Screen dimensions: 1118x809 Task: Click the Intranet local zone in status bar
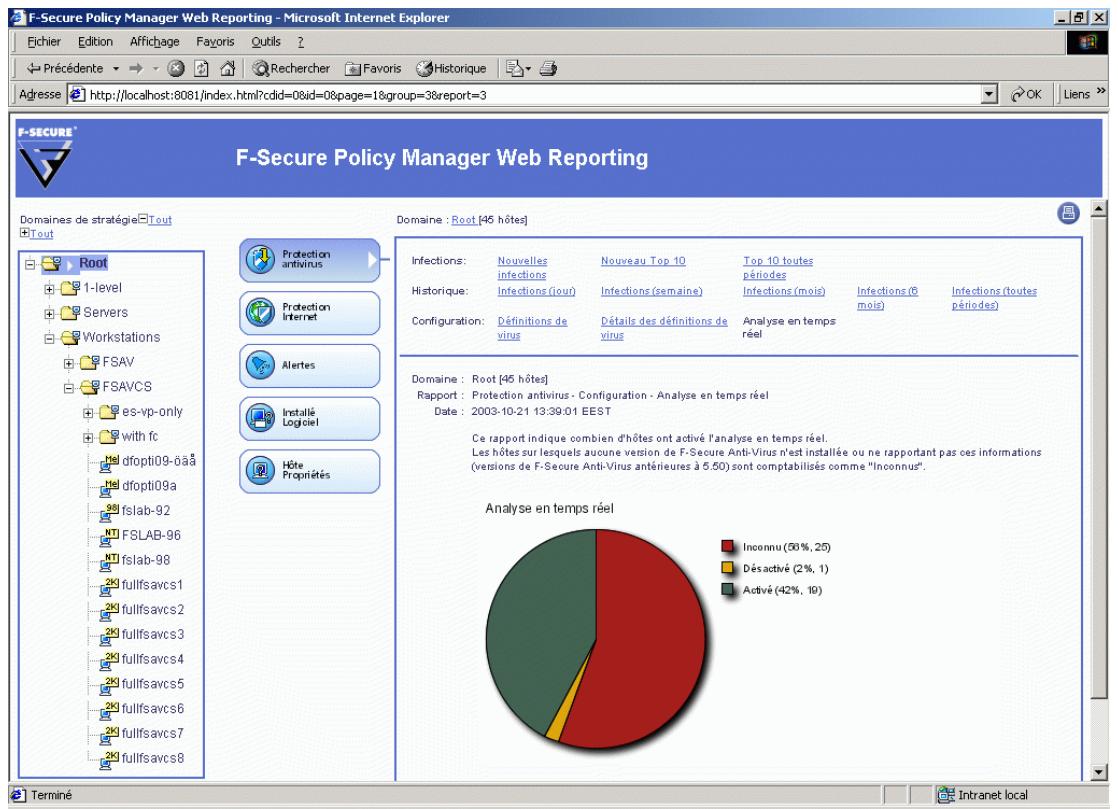pyautogui.click(x=983, y=795)
